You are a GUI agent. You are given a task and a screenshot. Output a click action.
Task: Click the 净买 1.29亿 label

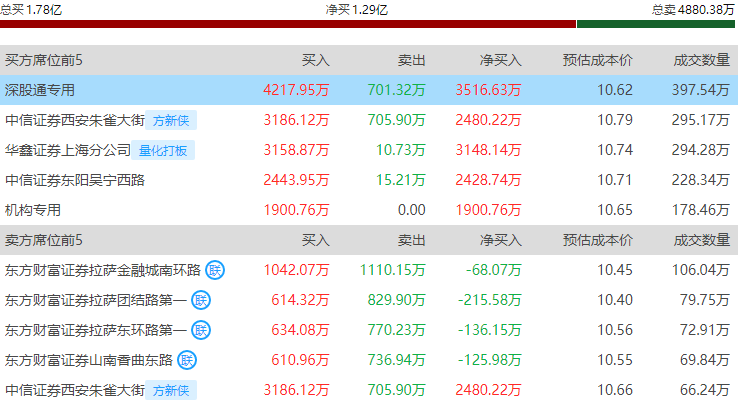pos(357,9)
